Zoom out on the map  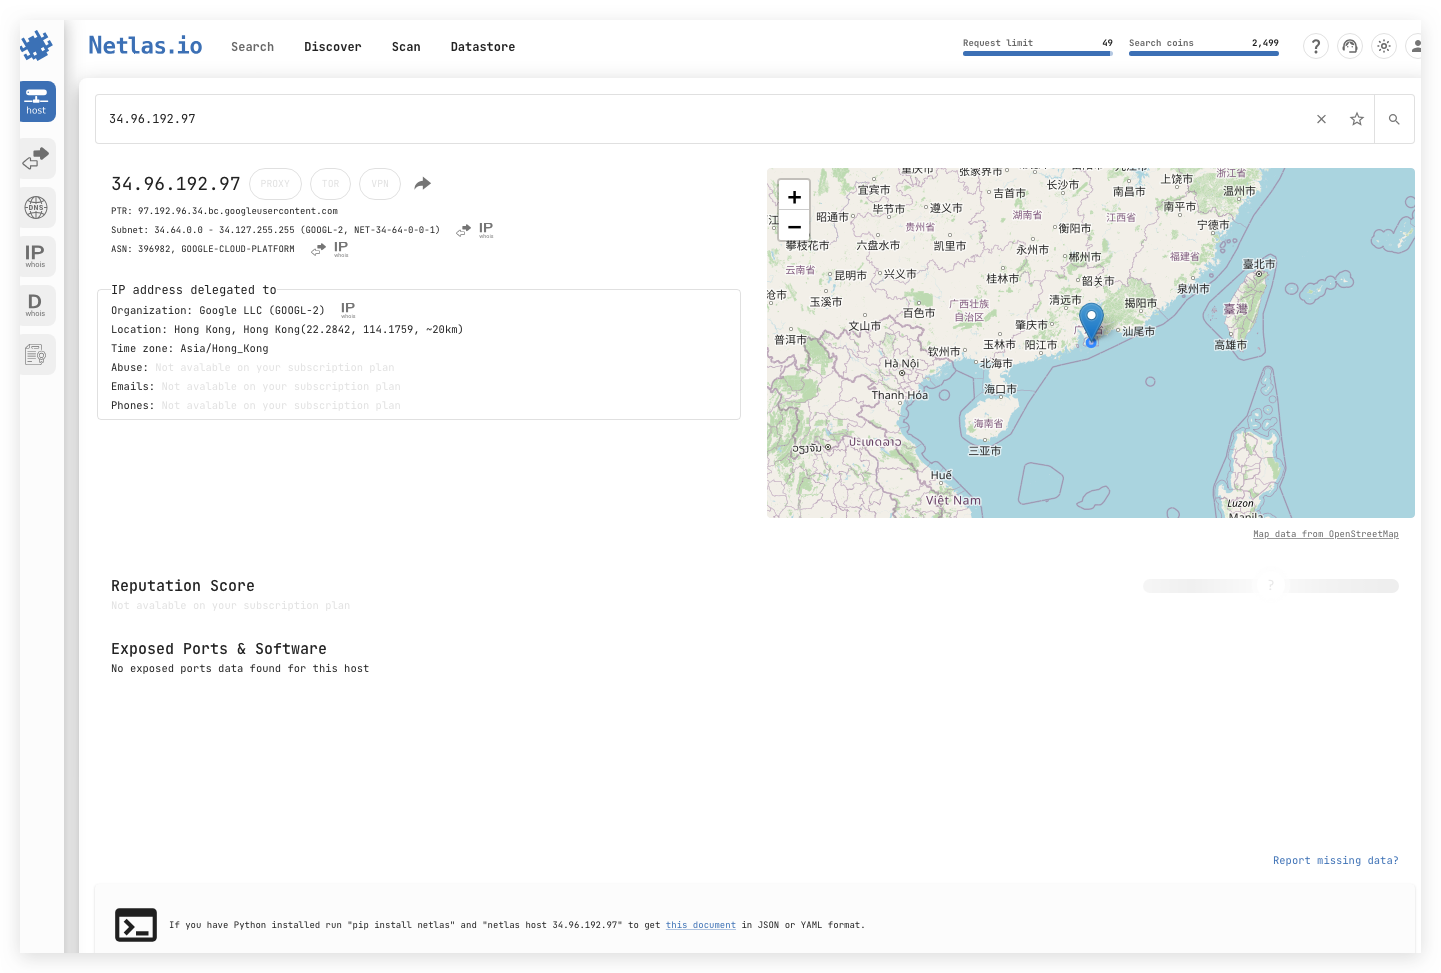[794, 227]
